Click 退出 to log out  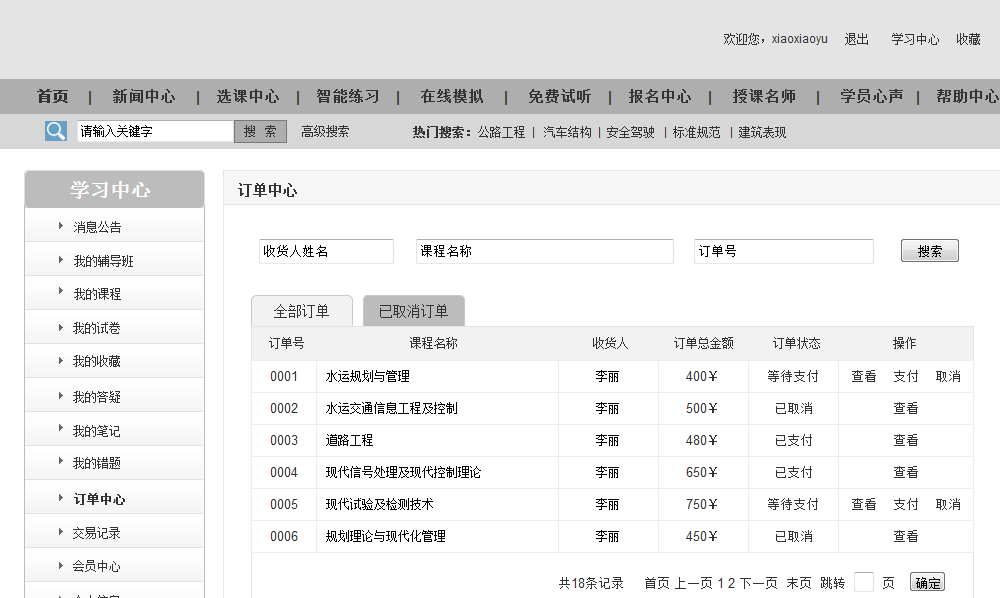click(x=857, y=39)
